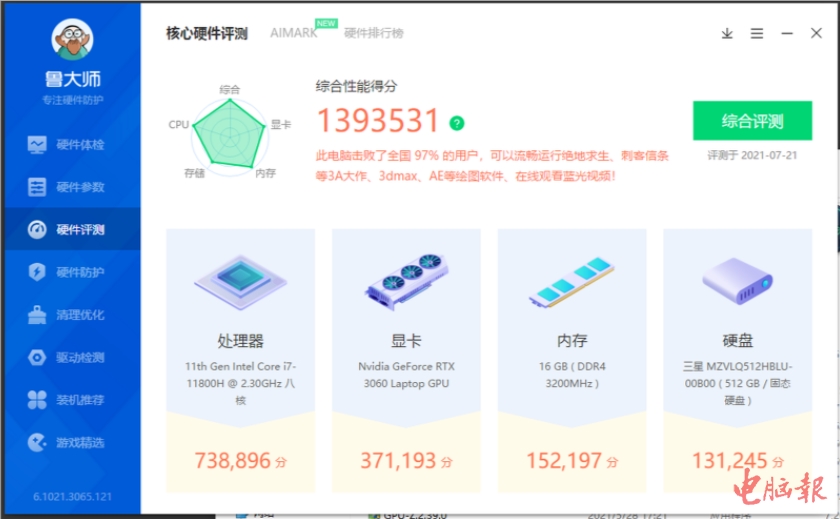Viewport: 840px width, 519px height.
Task: Click the 硬盘 disk drive illustration
Action: (x=737, y=281)
